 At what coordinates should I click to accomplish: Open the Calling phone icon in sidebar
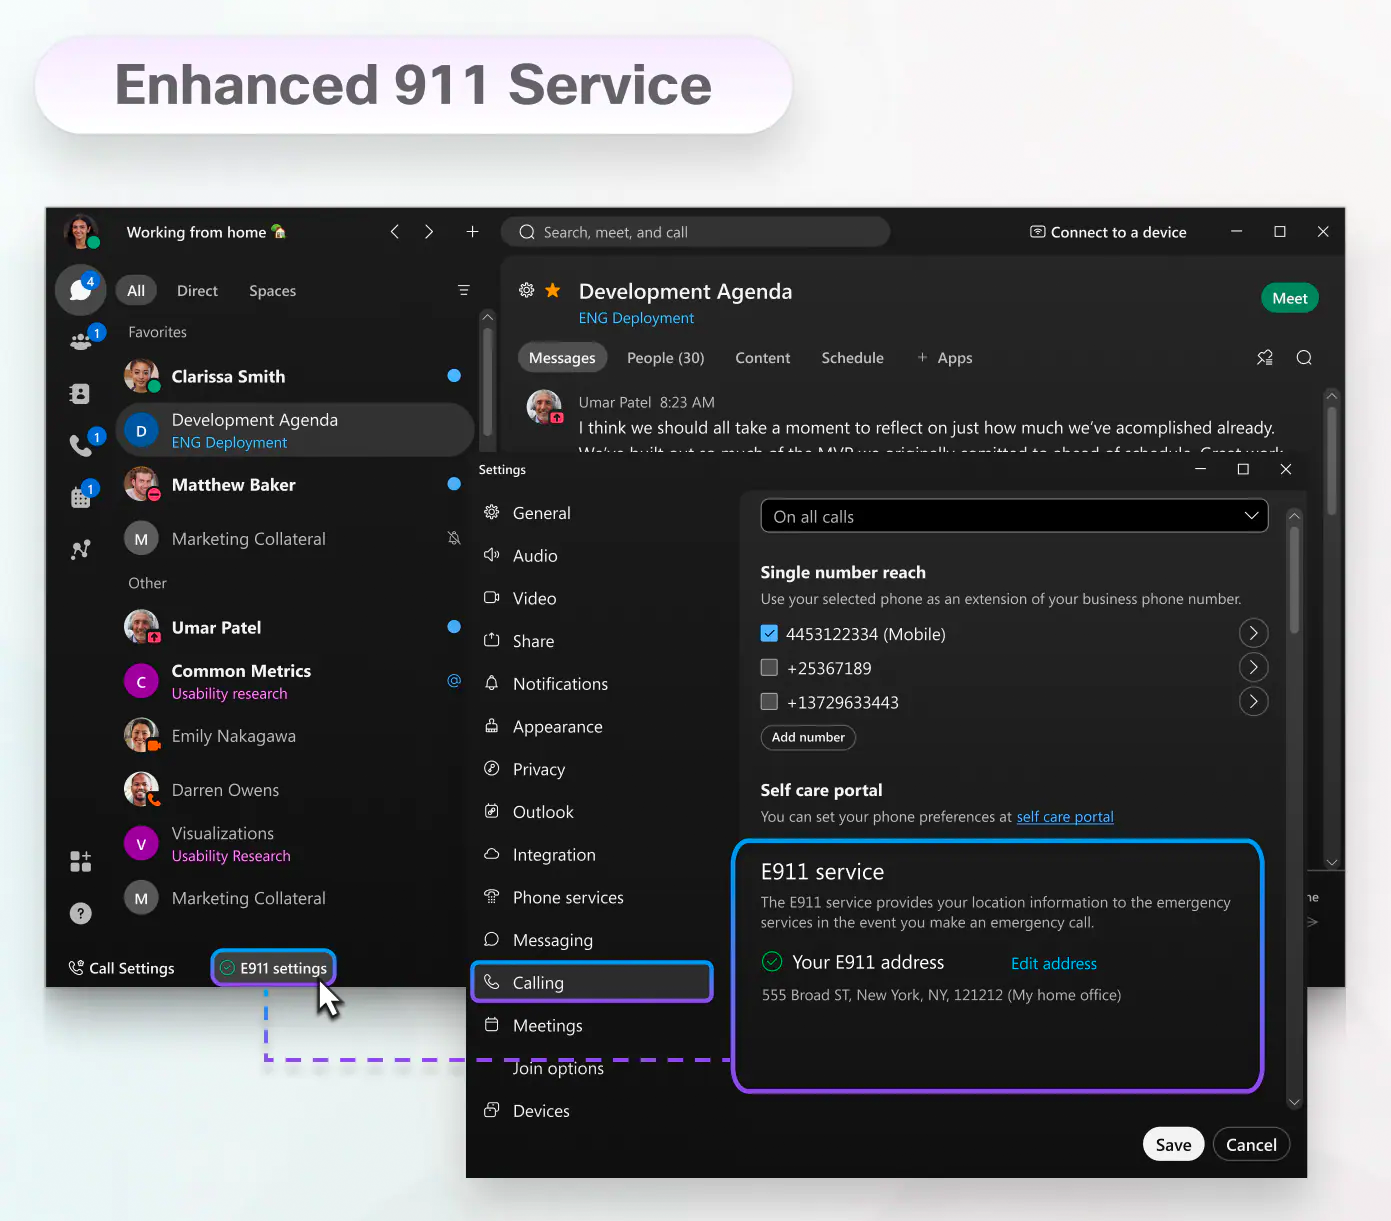(x=80, y=445)
